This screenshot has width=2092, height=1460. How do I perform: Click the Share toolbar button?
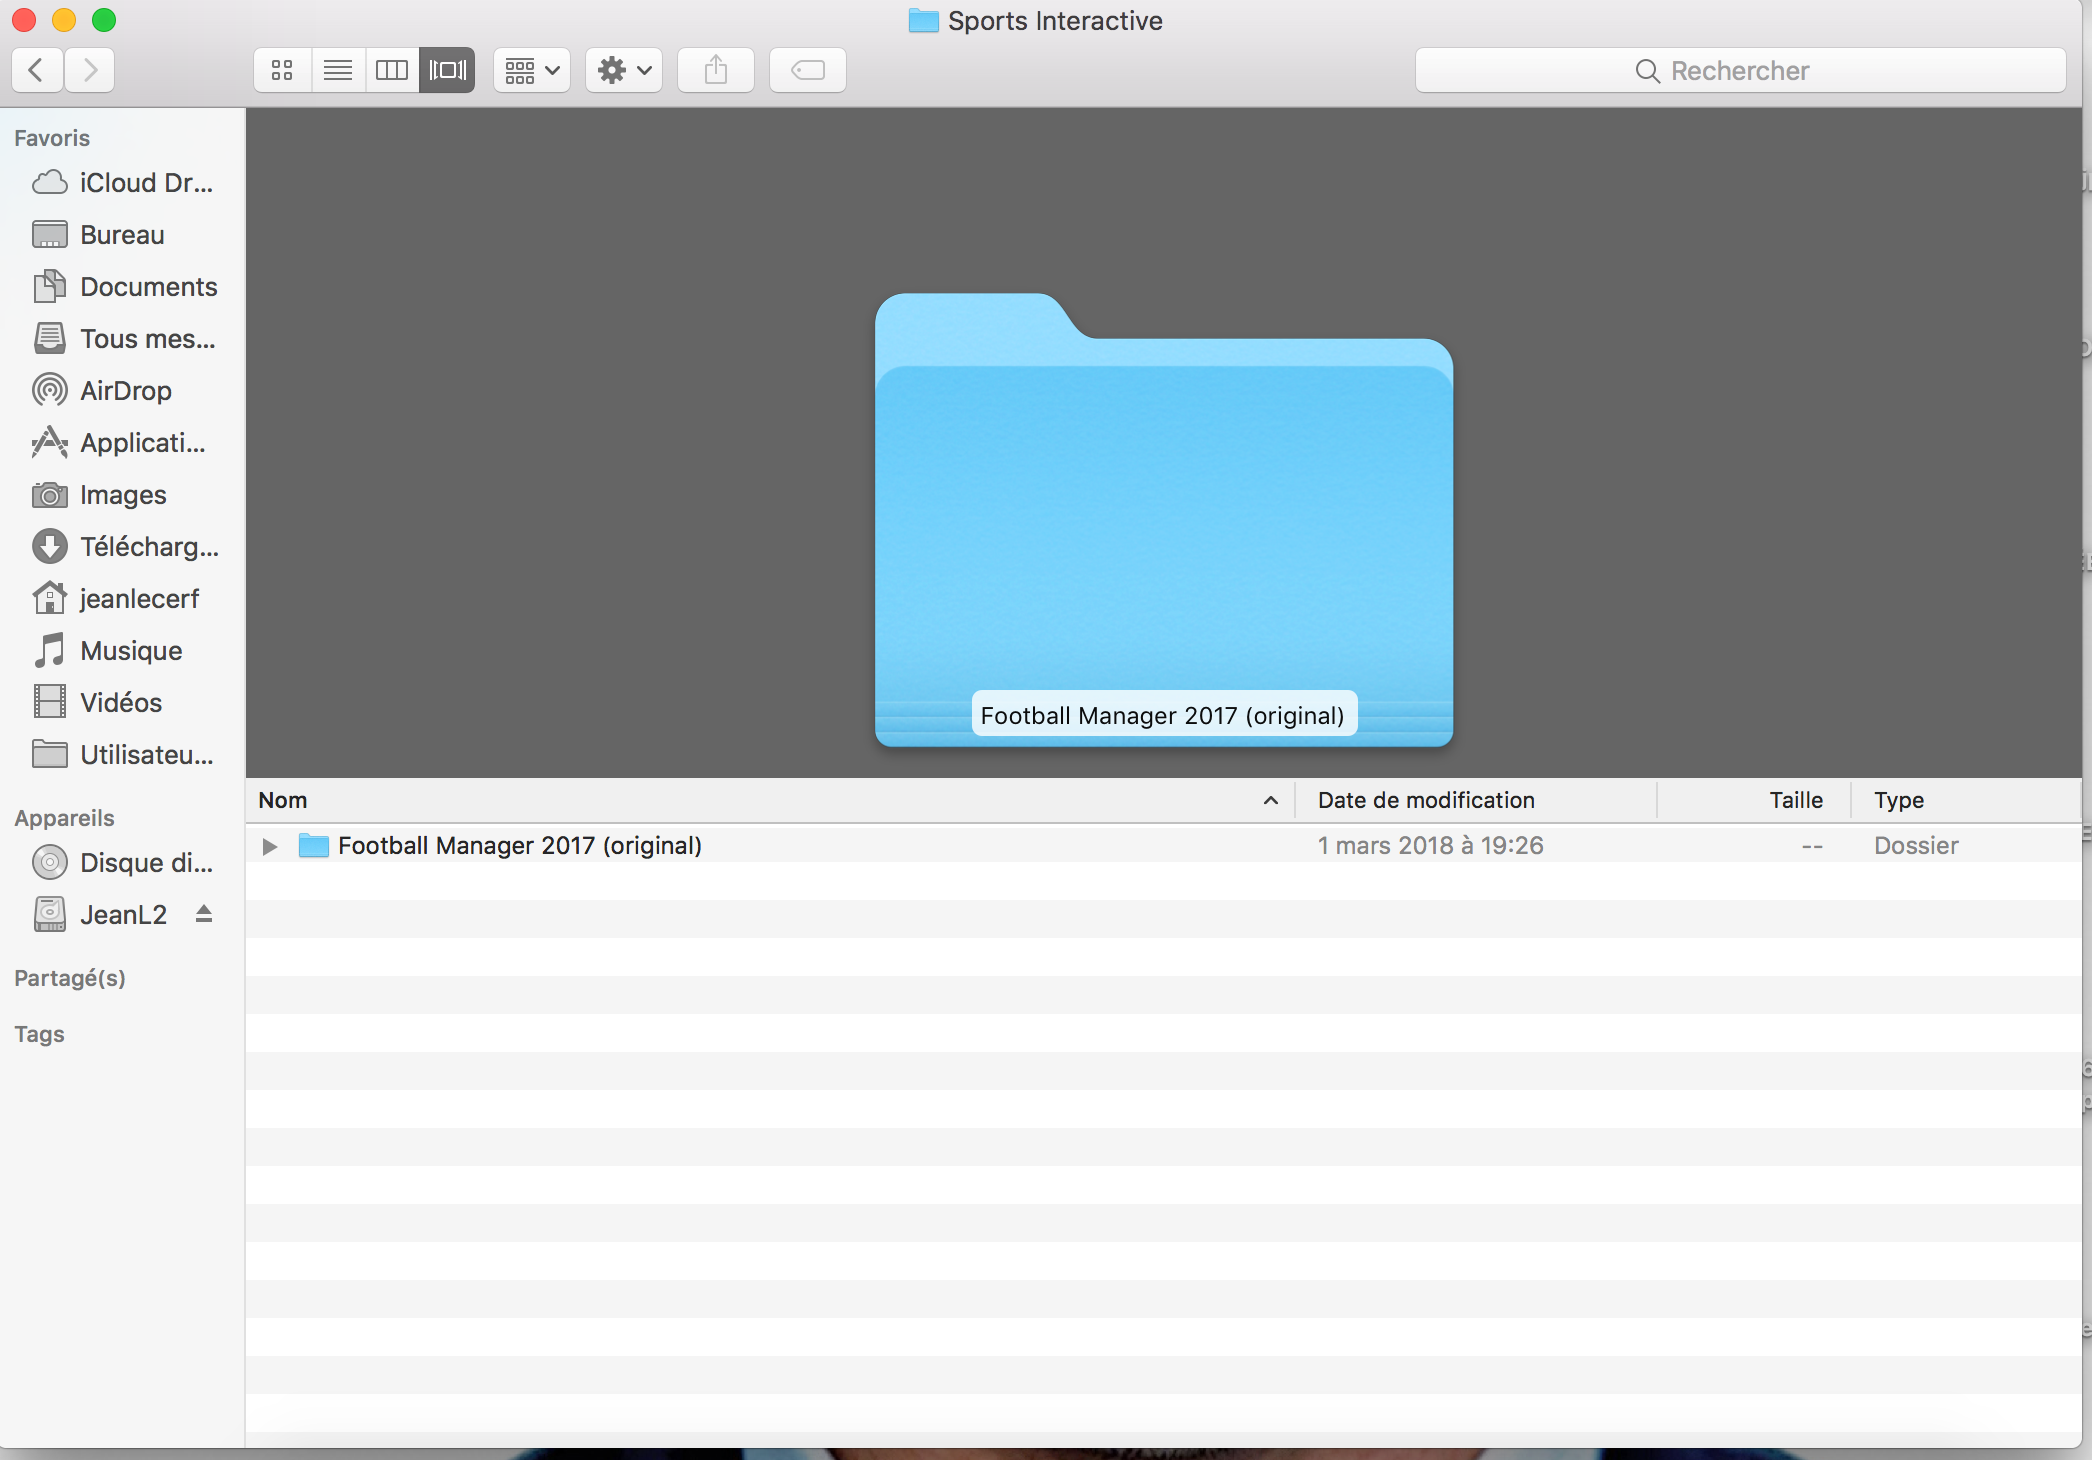[x=716, y=70]
